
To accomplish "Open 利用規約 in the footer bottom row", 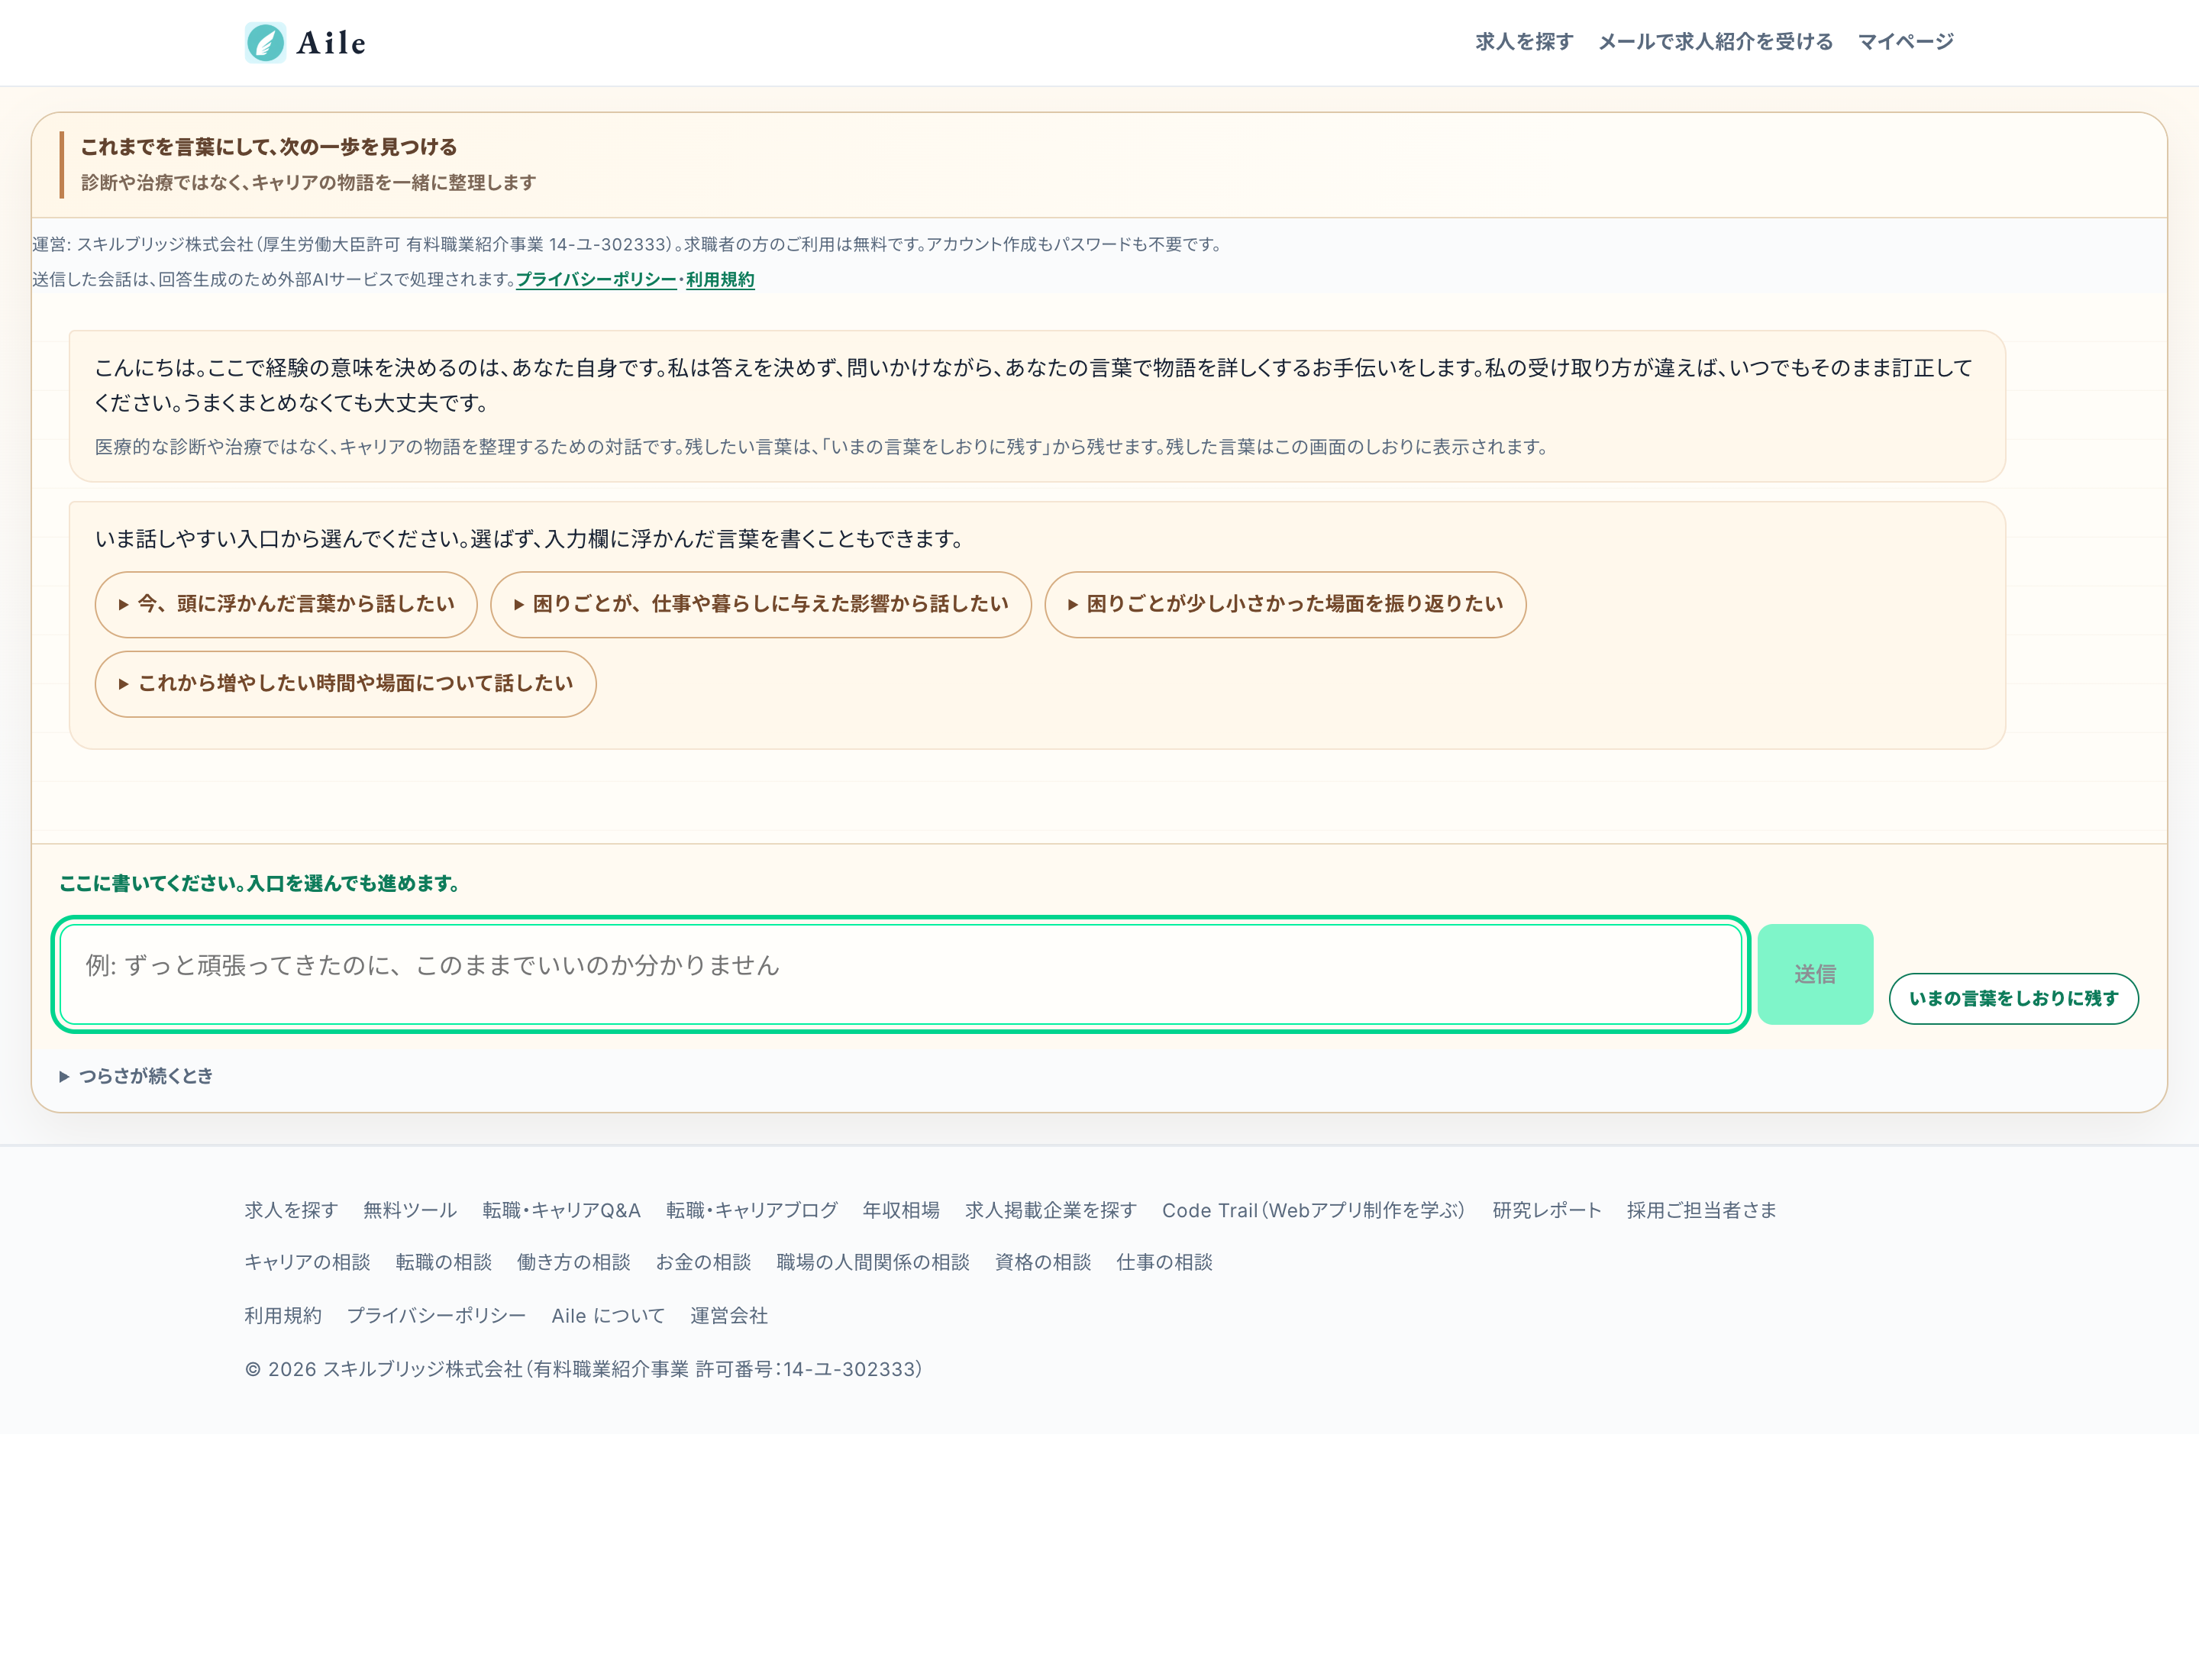I will click(x=283, y=1315).
